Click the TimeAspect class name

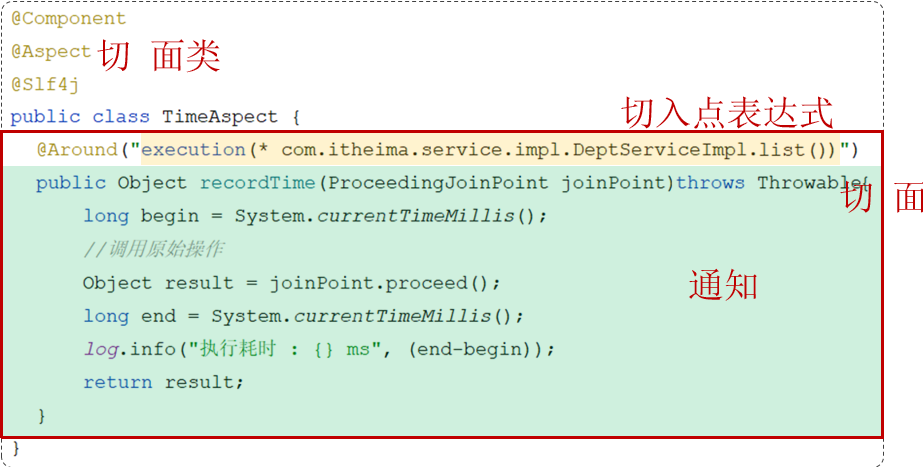click(220, 117)
